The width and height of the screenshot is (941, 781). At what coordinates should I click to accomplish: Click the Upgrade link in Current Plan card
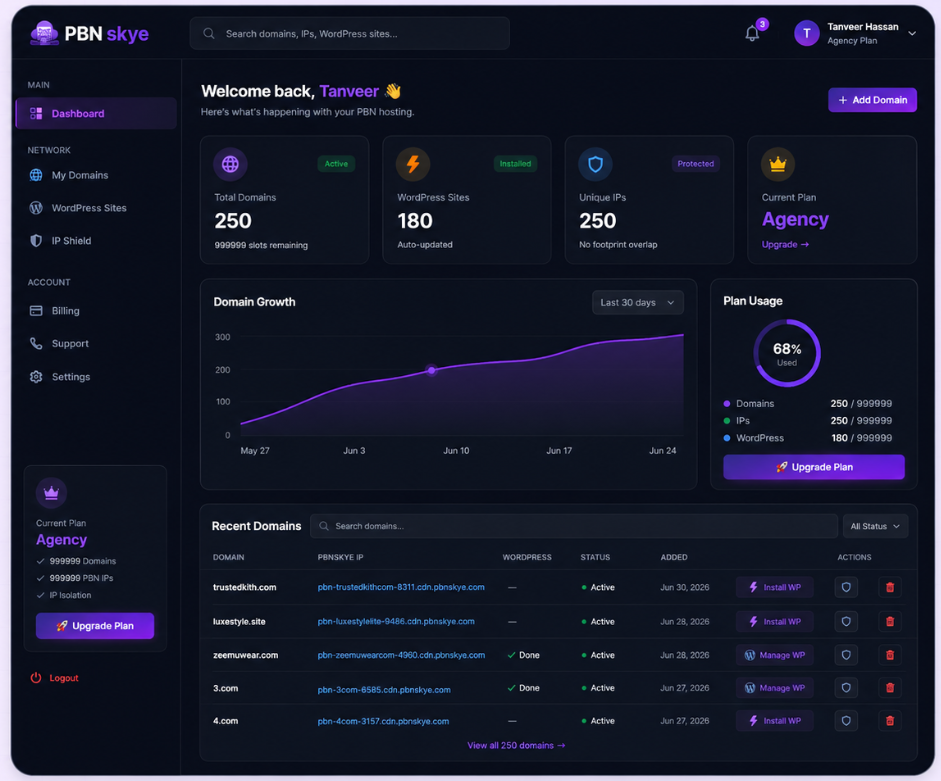pos(785,244)
